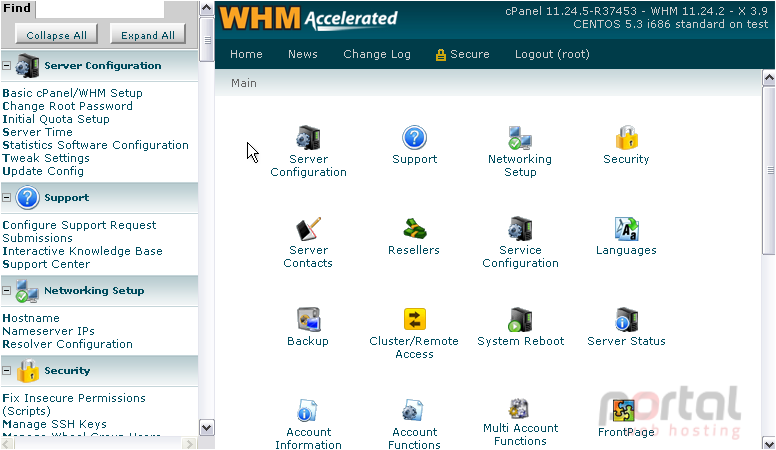The width and height of the screenshot is (776, 450).
Task: Collapse the Support sidebar section
Action: click(6, 198)
